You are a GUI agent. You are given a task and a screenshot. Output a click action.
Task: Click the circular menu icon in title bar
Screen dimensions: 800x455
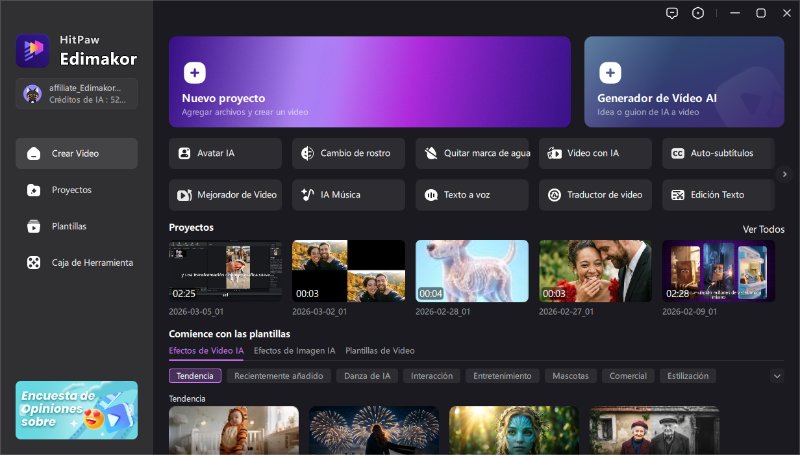click(697, 13)
